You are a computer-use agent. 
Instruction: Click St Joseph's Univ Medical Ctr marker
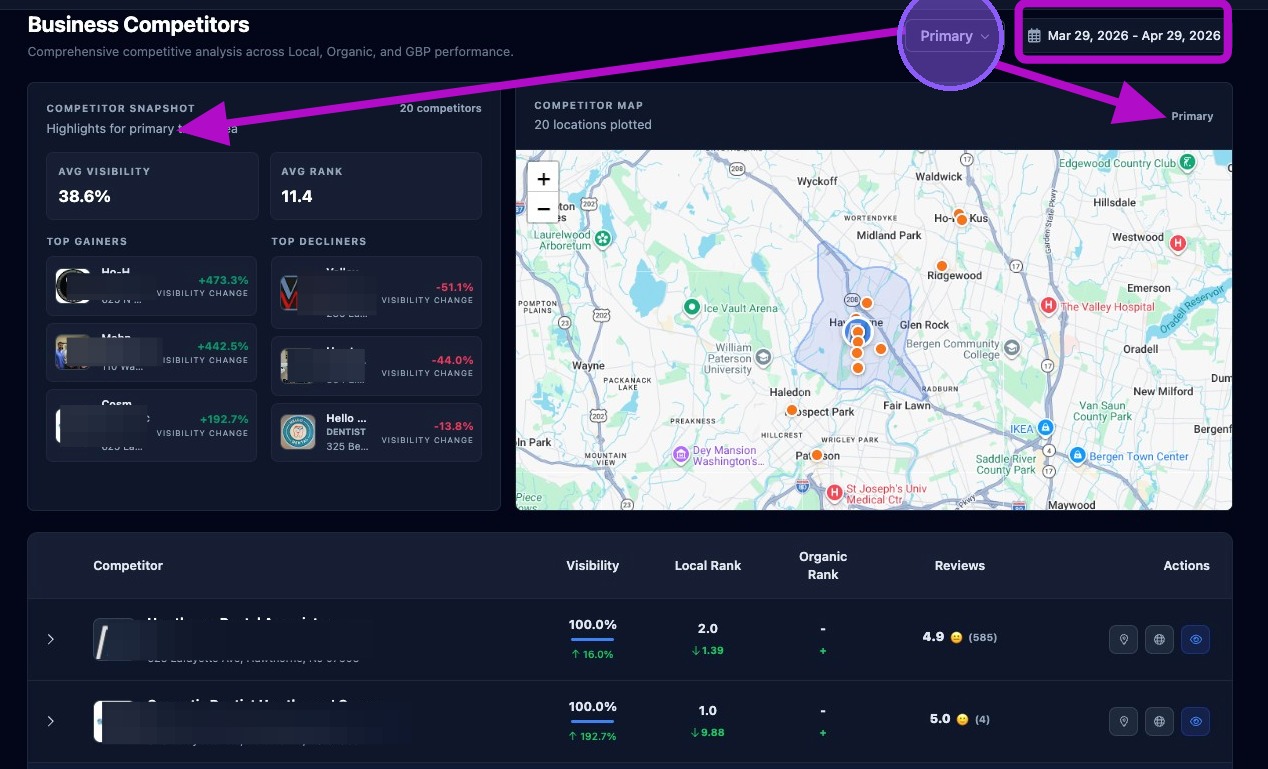pos(835,492)
